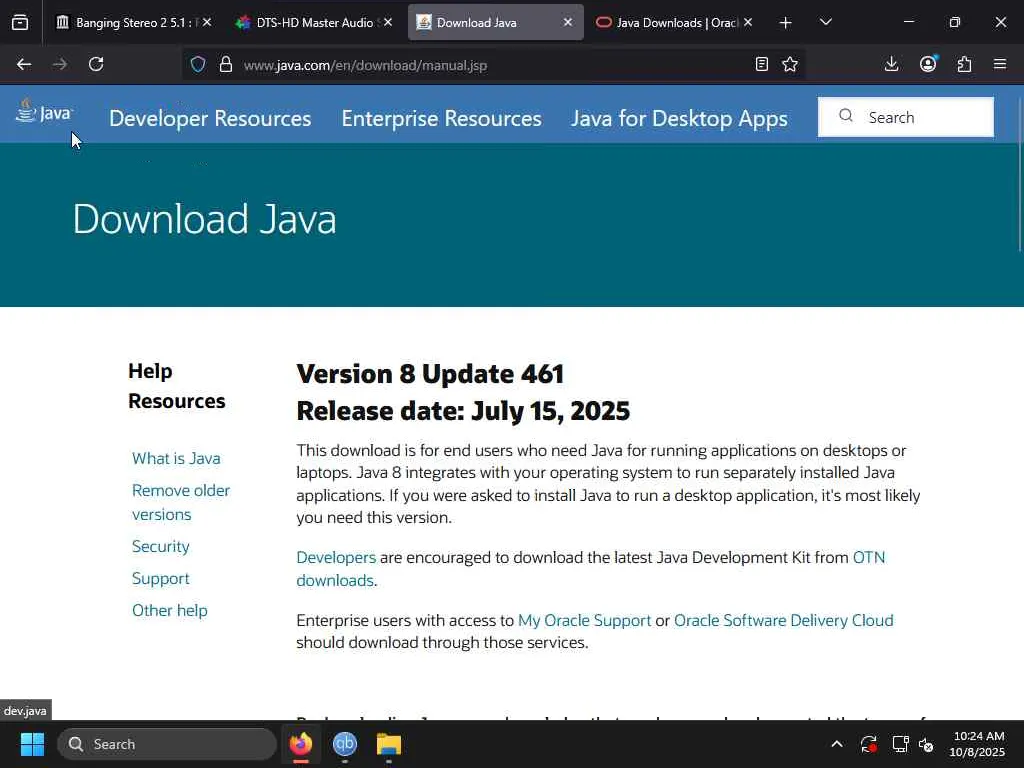This screenshot has width=1024, height=768.
Task: Open the Support help link
Action: (x=161, y=579)
